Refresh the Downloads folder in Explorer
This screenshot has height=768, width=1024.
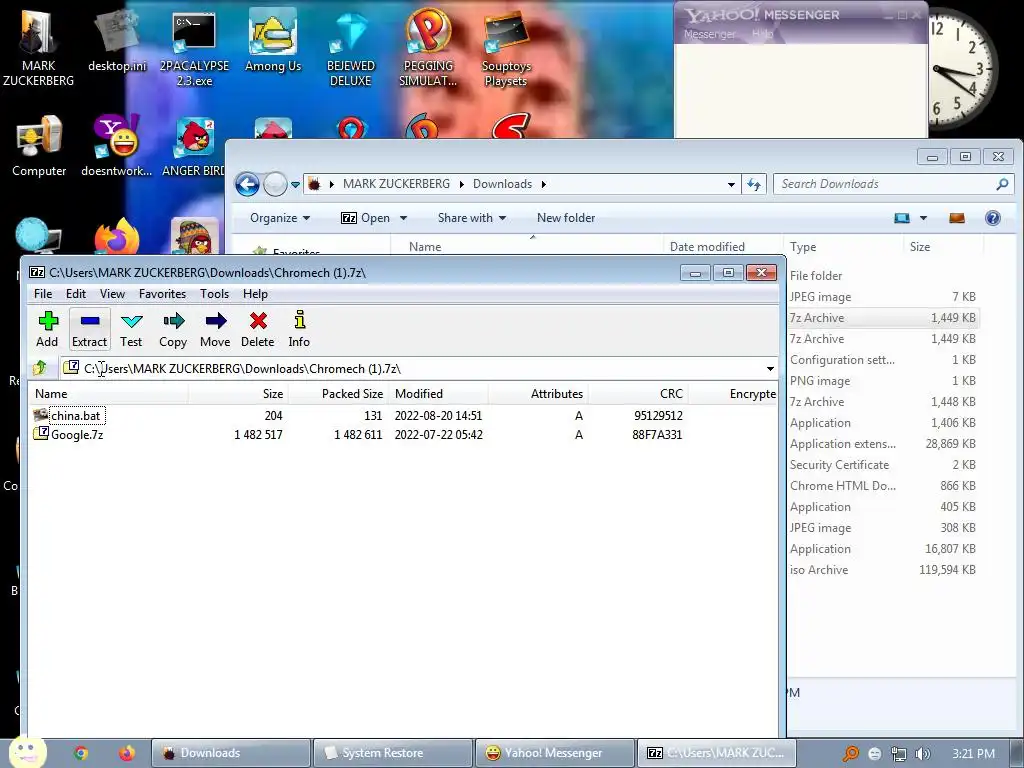coord(754,185)
